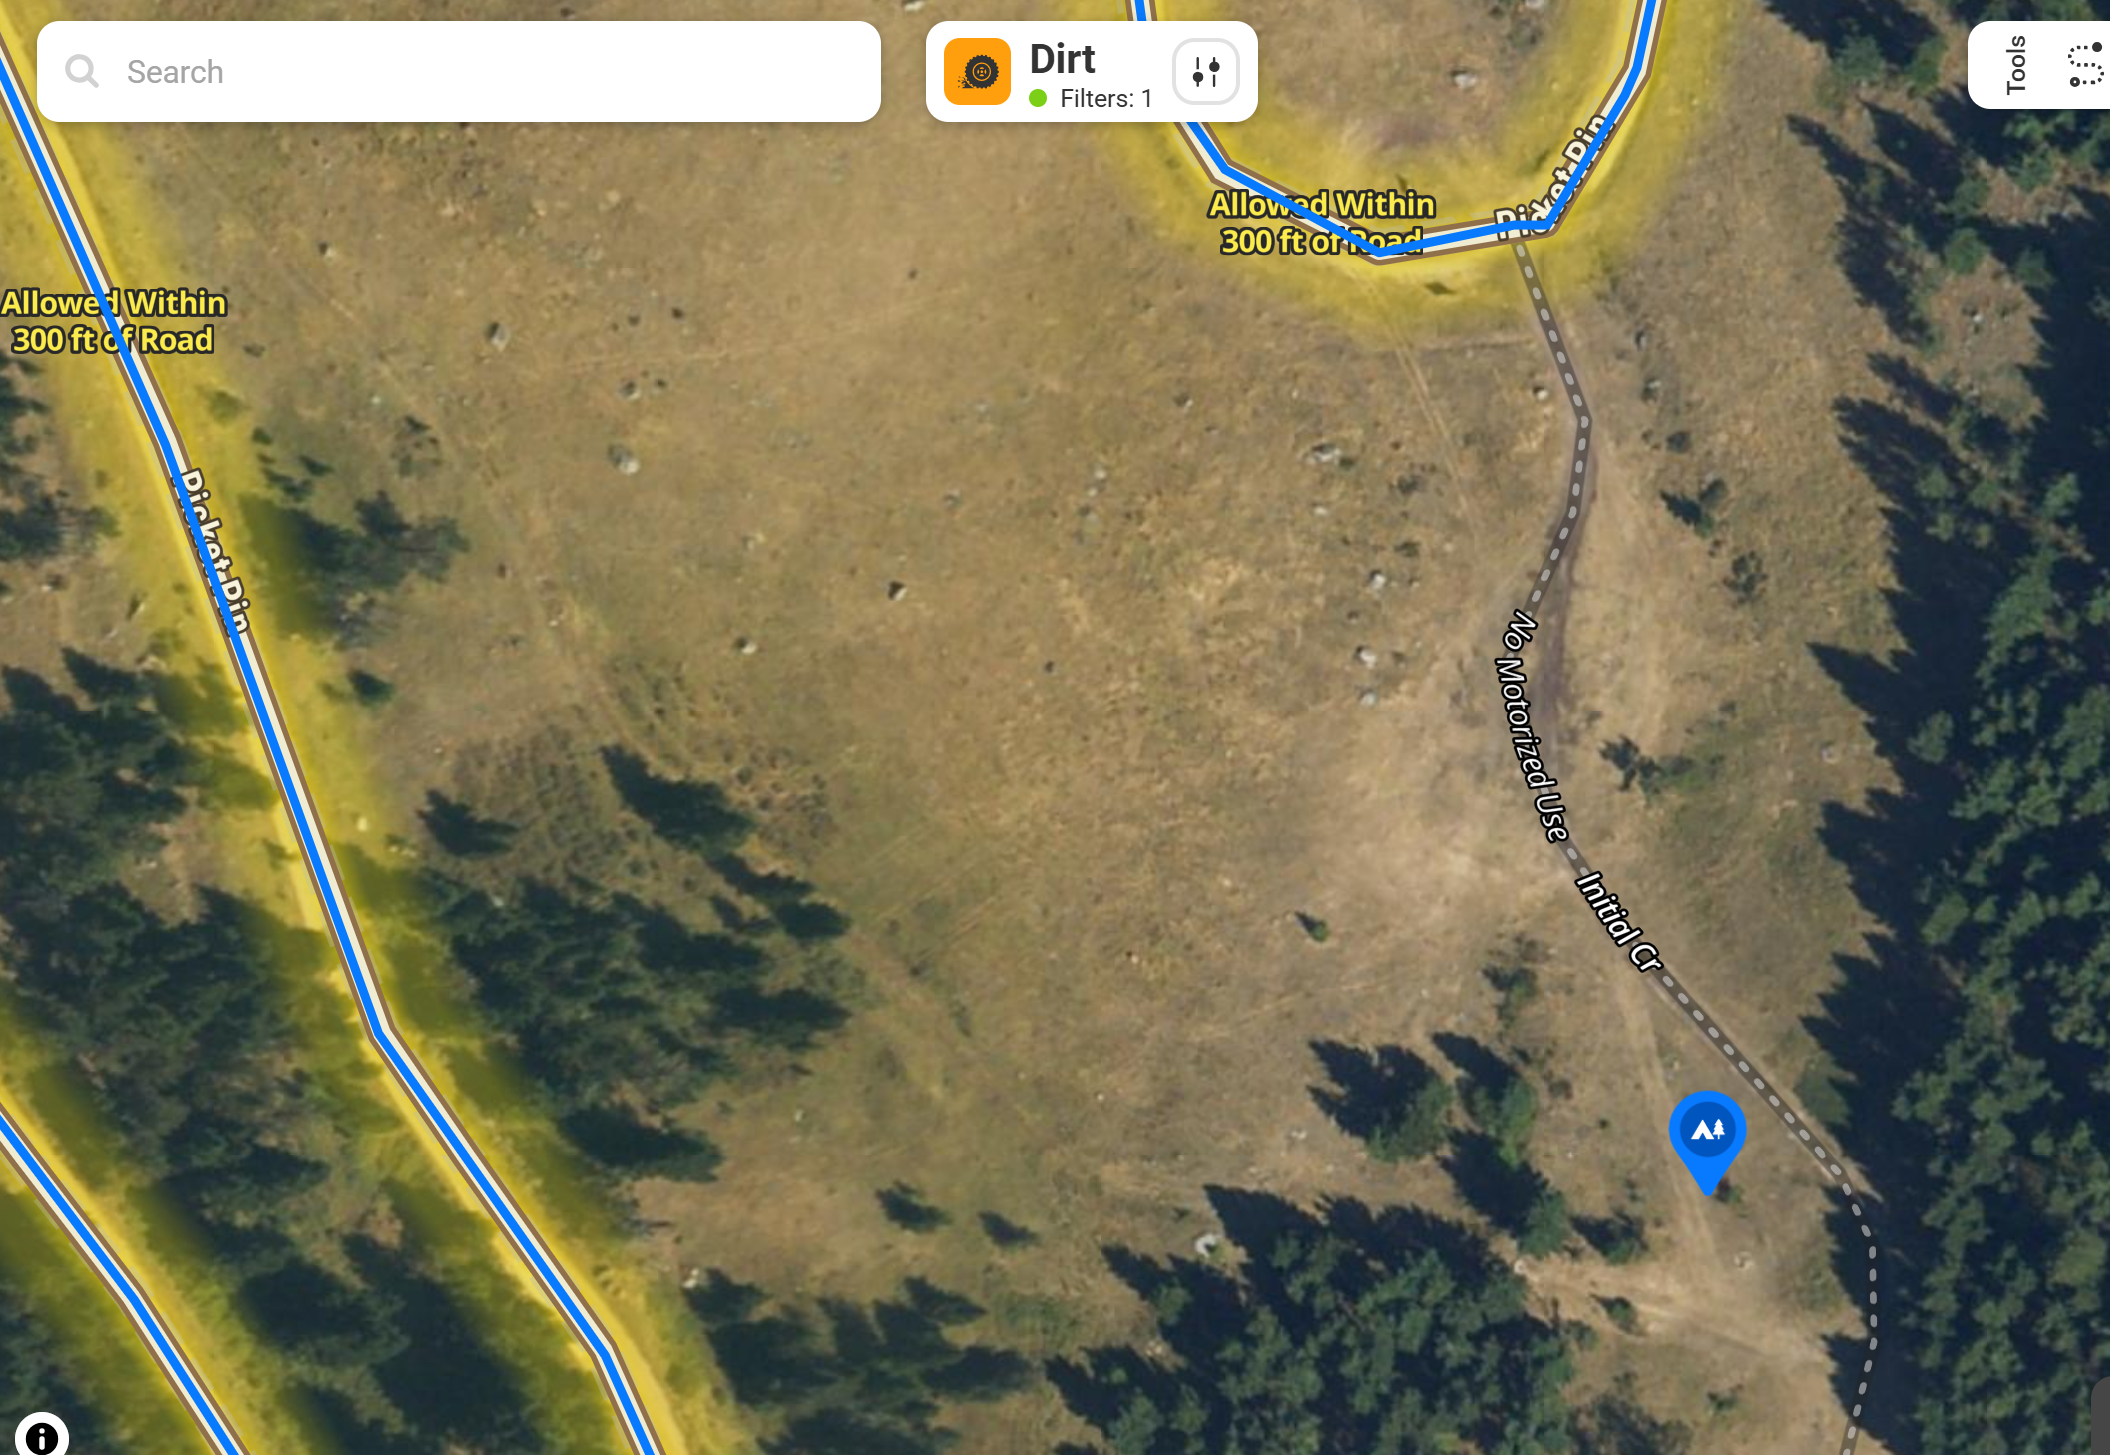The height and width of the screenshot is (1455, 2110).
Task: Open the filter sliders button
Action: (1206, 72)
